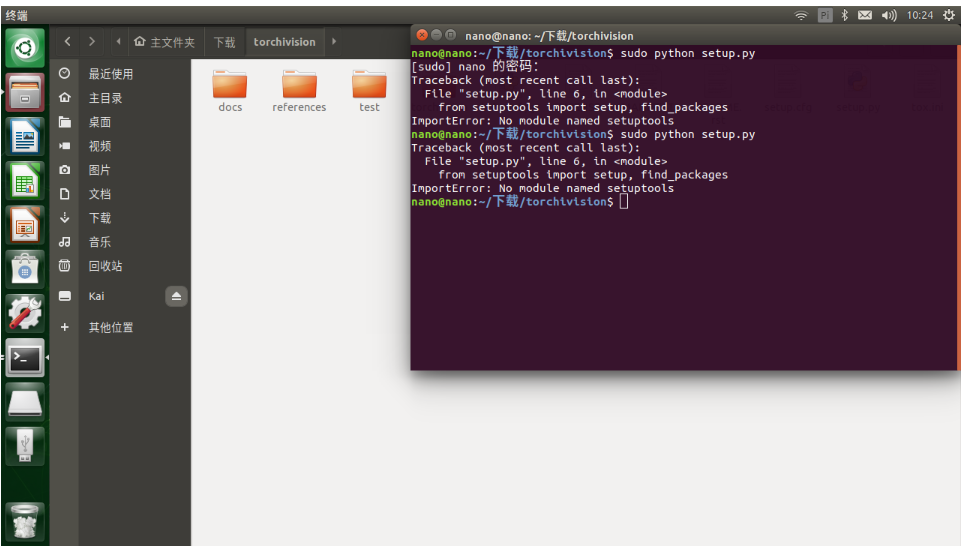Screen dimensions: 967x557
Task: Open the clock showing 10:24
Action: 920,15
